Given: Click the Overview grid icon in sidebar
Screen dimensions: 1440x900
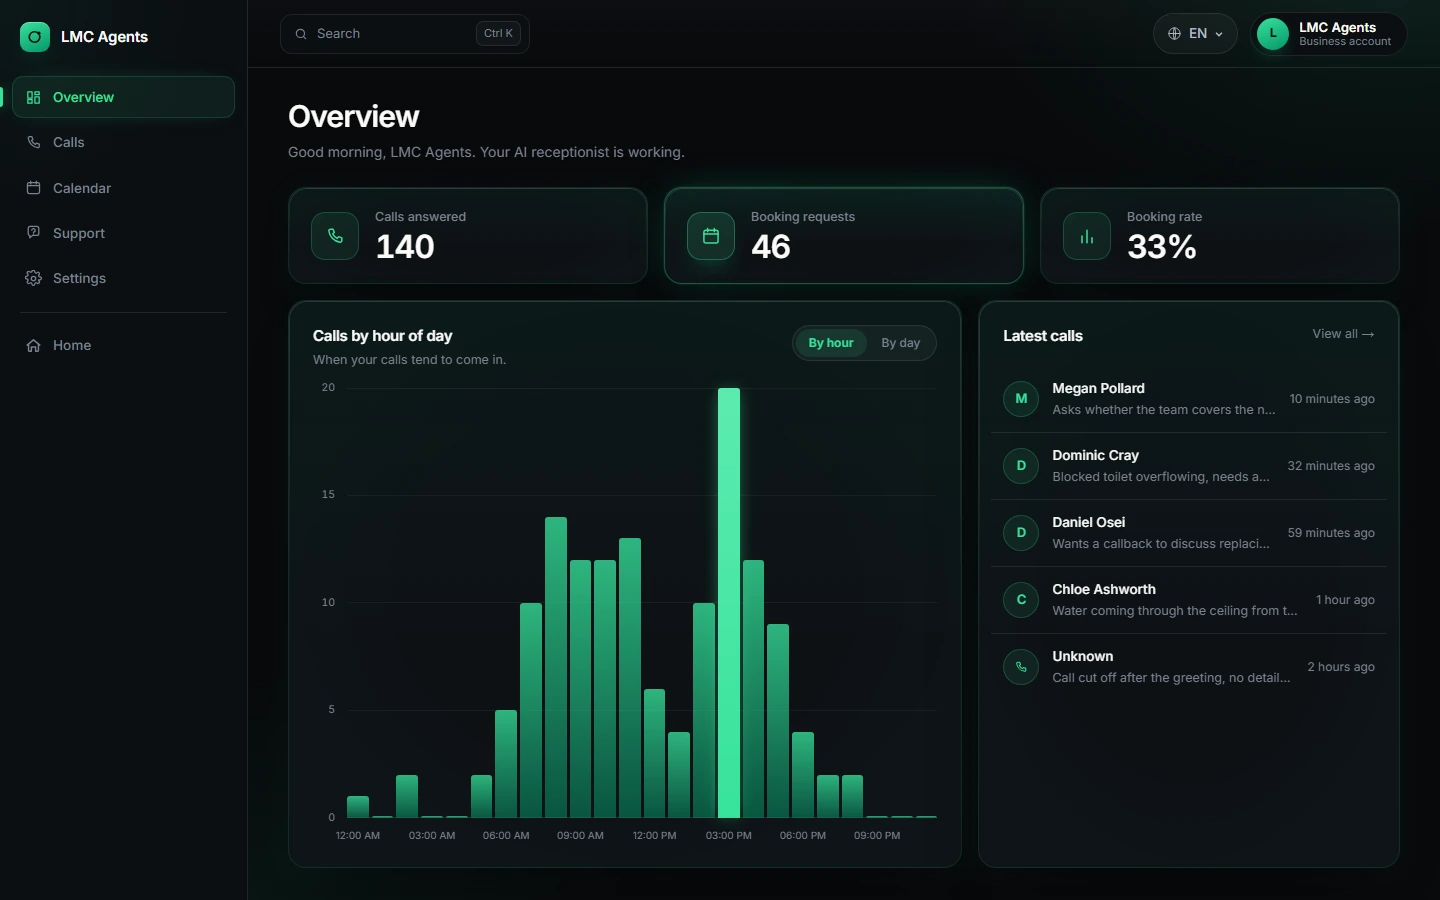Looking at the screenshot, I should click(x=33, y=97).
